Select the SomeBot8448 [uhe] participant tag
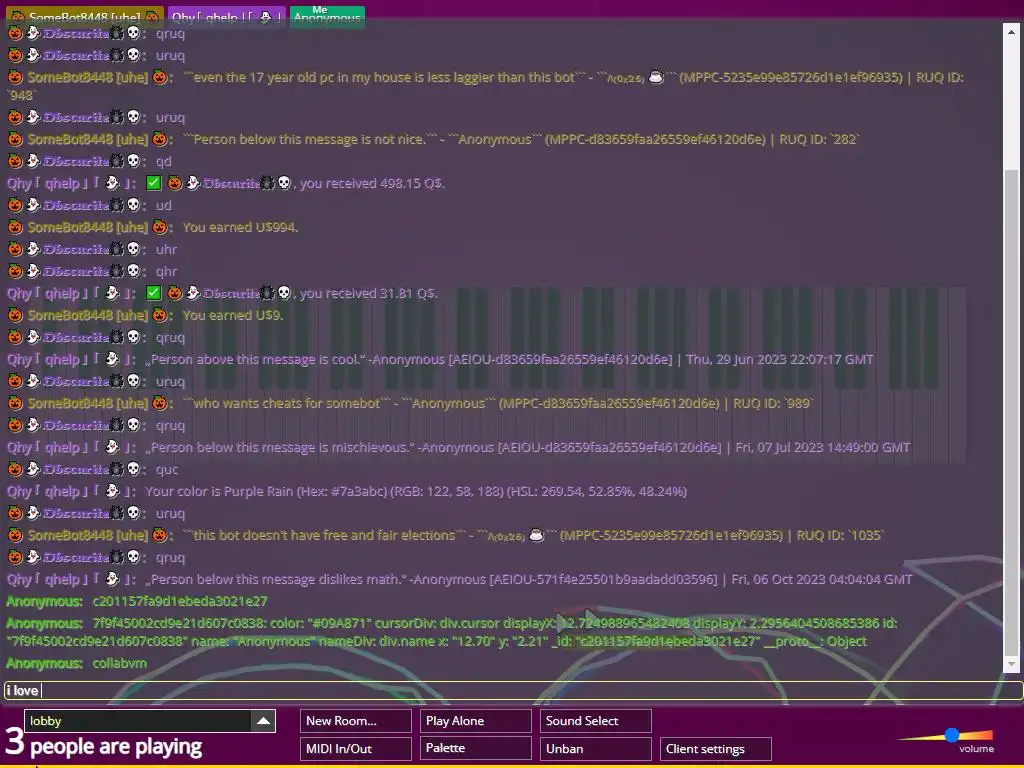This screenshot has width=1024, height=768. [85, 17]
